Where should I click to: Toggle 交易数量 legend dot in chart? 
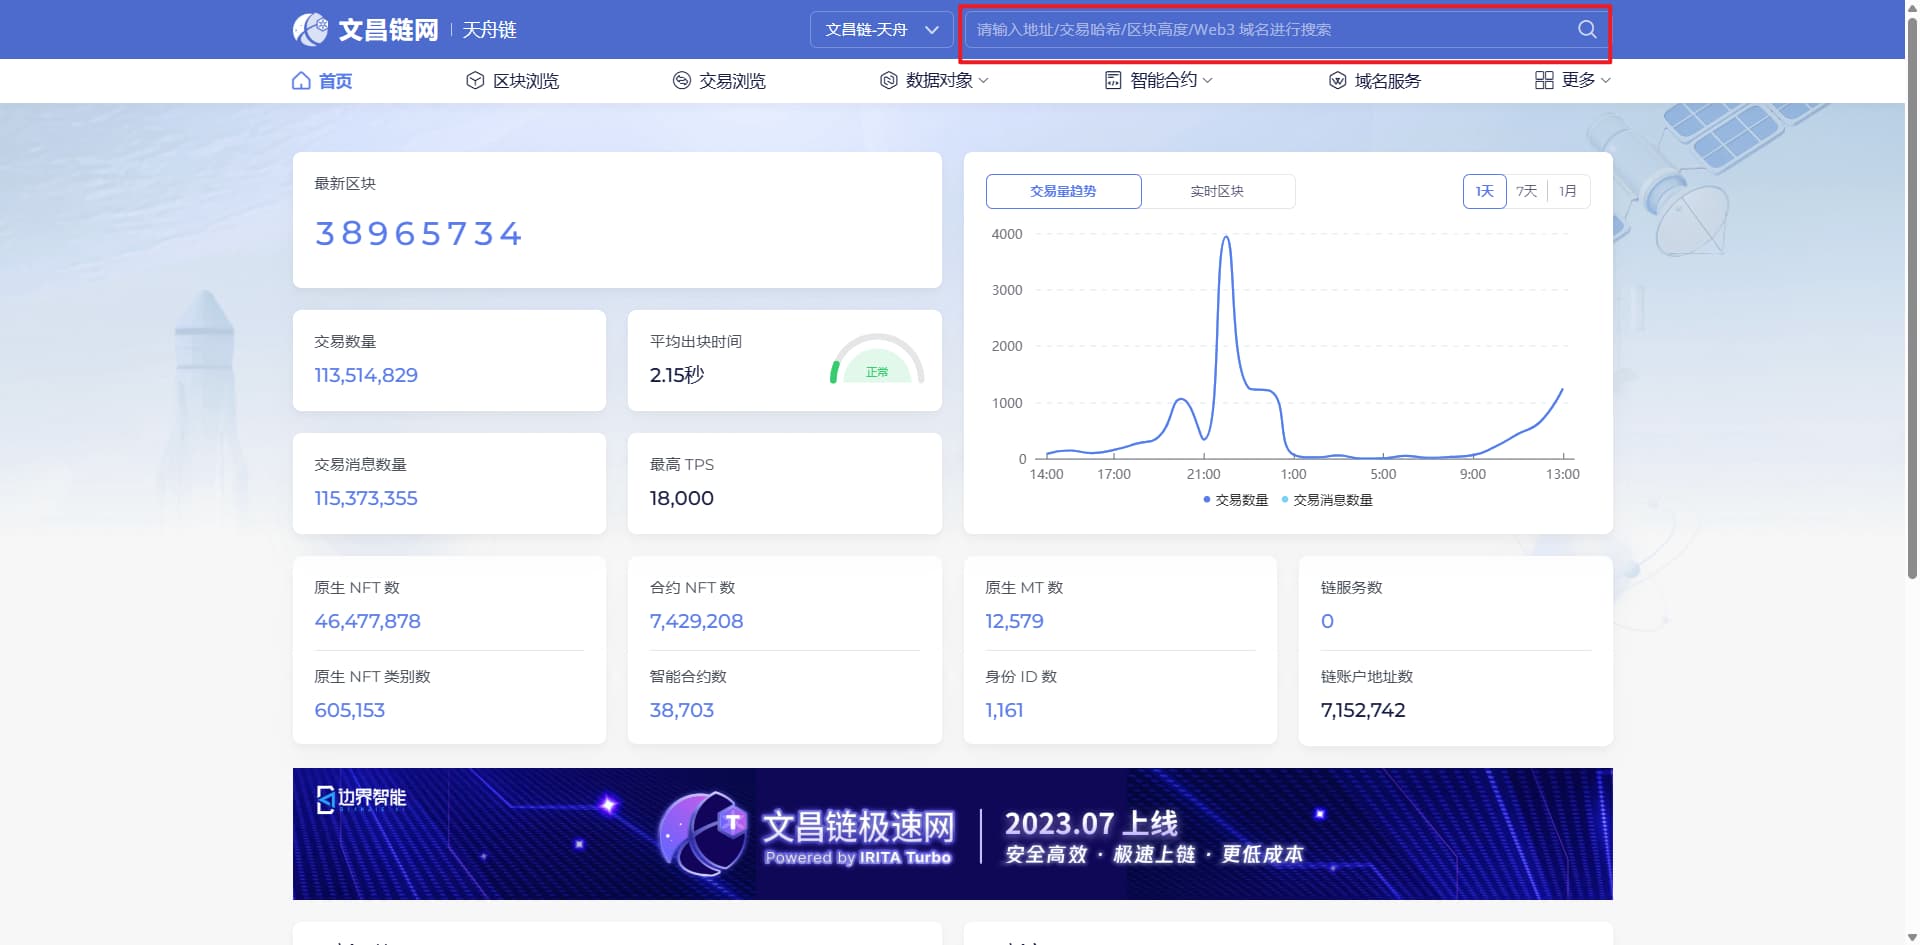[x=1207, y=499]
